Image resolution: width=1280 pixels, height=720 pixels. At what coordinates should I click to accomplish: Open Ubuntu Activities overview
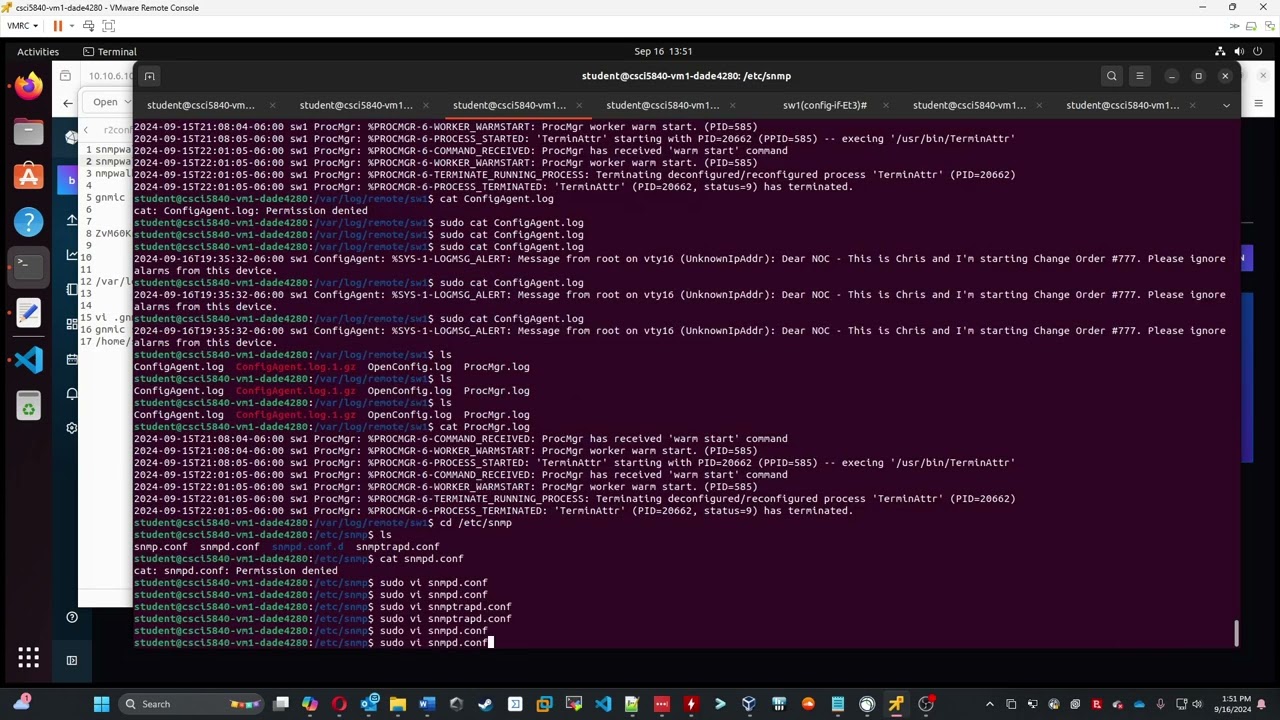point(38,51)
